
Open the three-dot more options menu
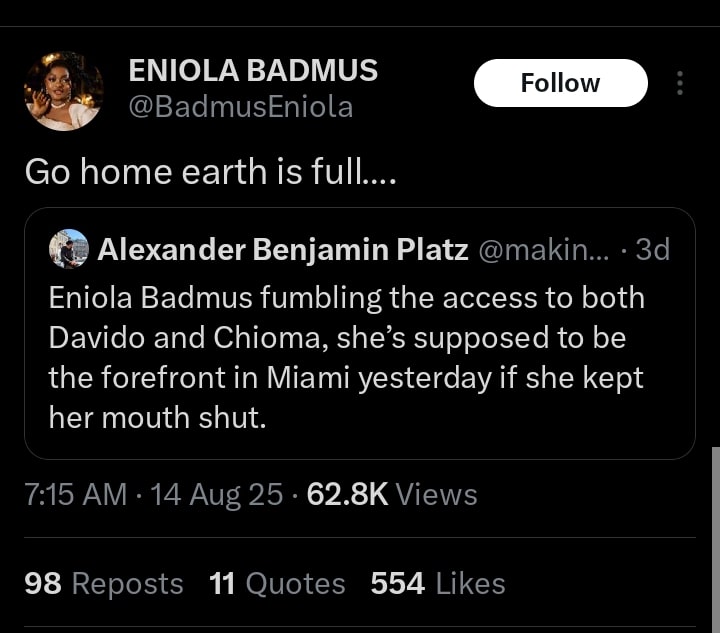point(680,83)
